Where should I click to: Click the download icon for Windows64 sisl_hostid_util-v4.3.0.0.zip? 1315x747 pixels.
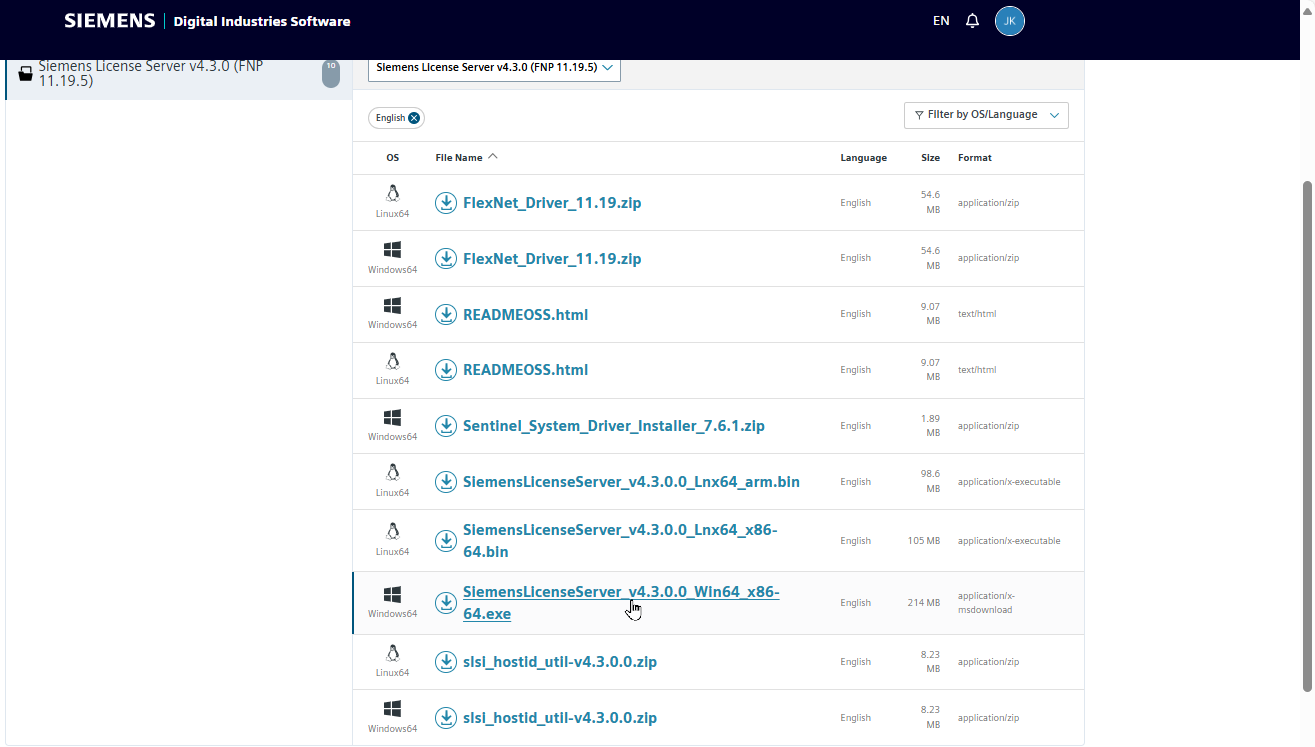[446, 718]
